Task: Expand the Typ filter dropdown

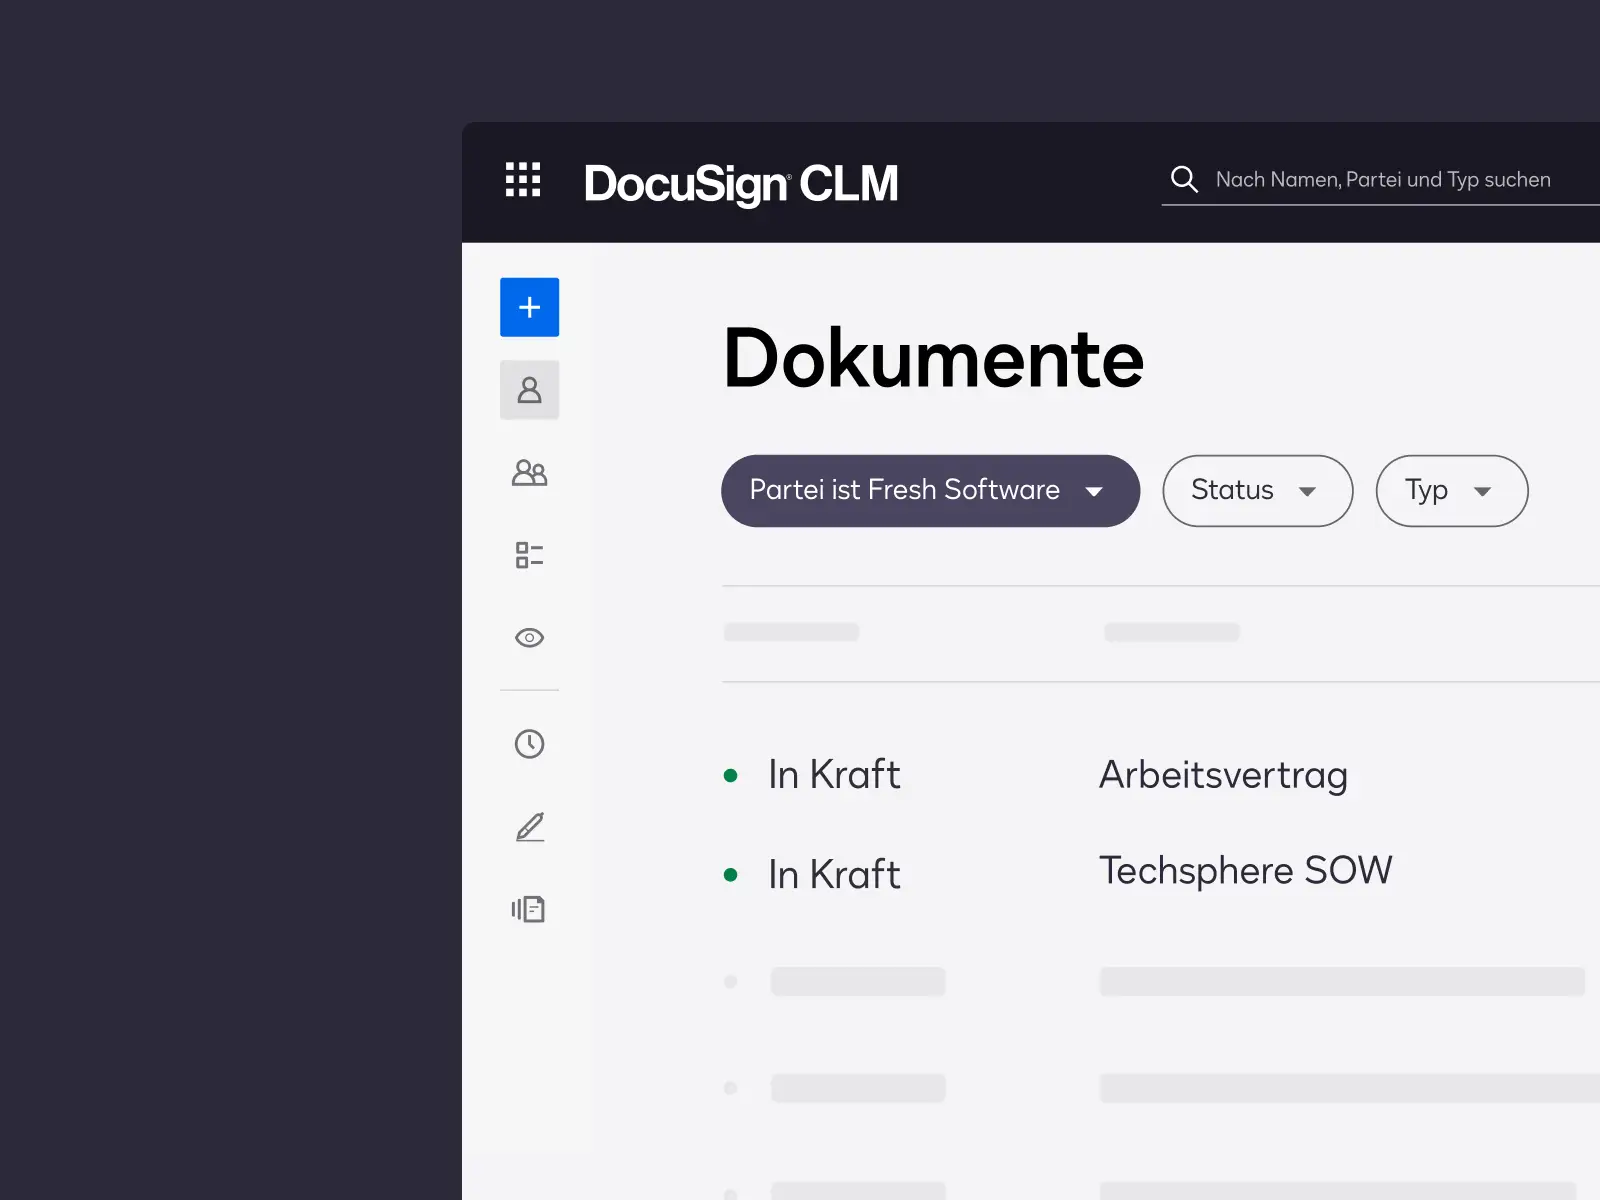Action: coord(1452,491)
